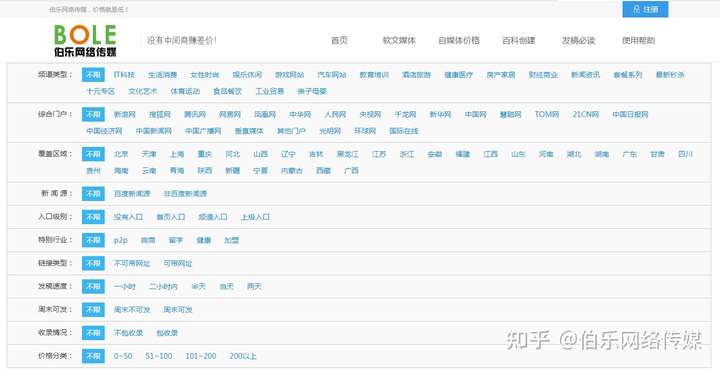This screenshot has height=369, width=720.
Task: Filter portal by 中华网
Action: (x=300, y=114)
